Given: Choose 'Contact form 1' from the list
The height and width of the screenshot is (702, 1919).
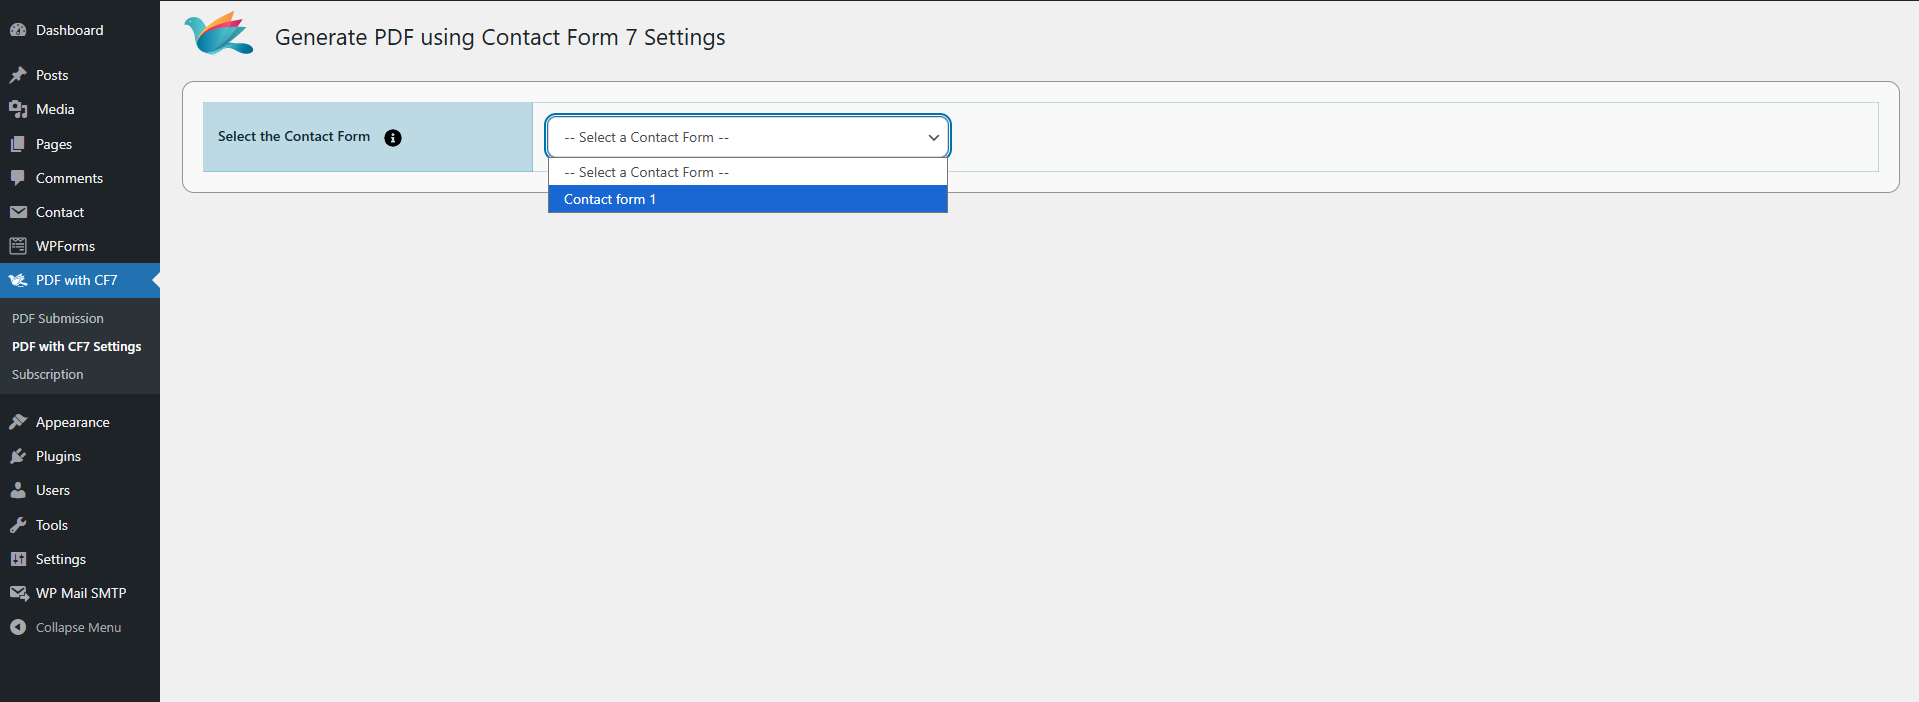Looking at the screenshot, I should (748, 199).
